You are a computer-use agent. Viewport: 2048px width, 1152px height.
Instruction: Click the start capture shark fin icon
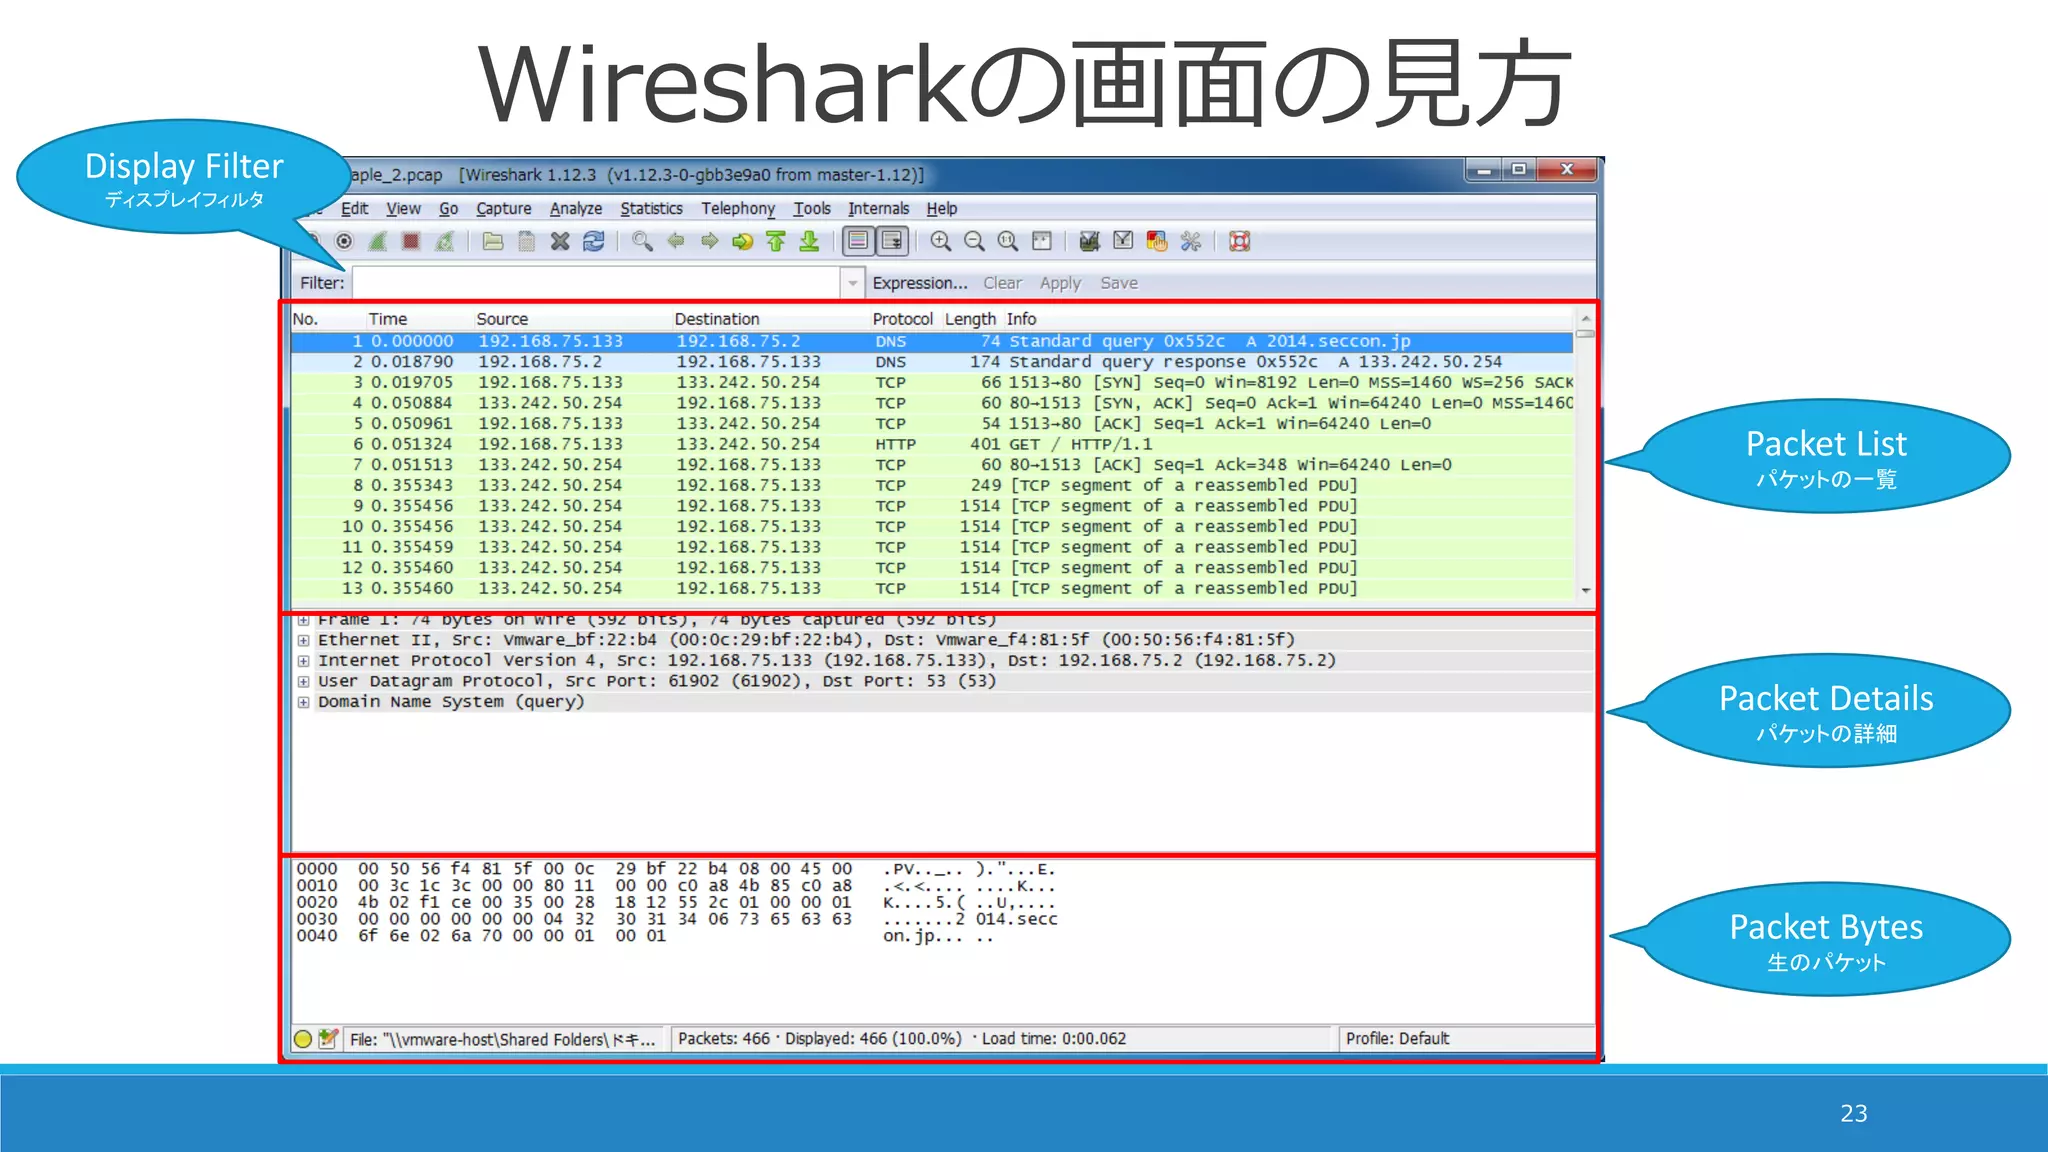[378, 242]
